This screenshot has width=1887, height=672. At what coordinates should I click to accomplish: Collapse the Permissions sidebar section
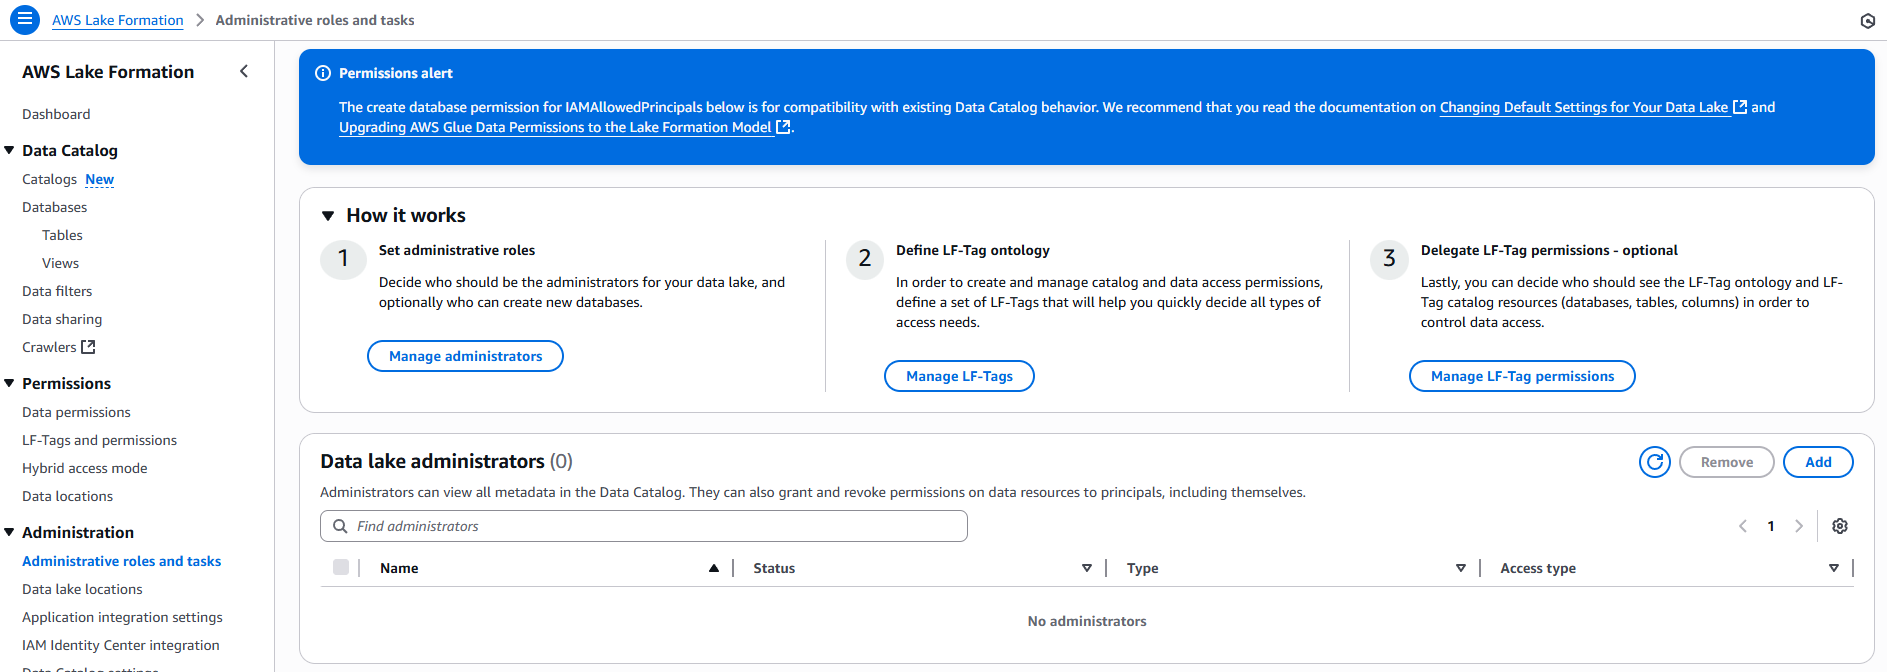click(x=10, y=384)
